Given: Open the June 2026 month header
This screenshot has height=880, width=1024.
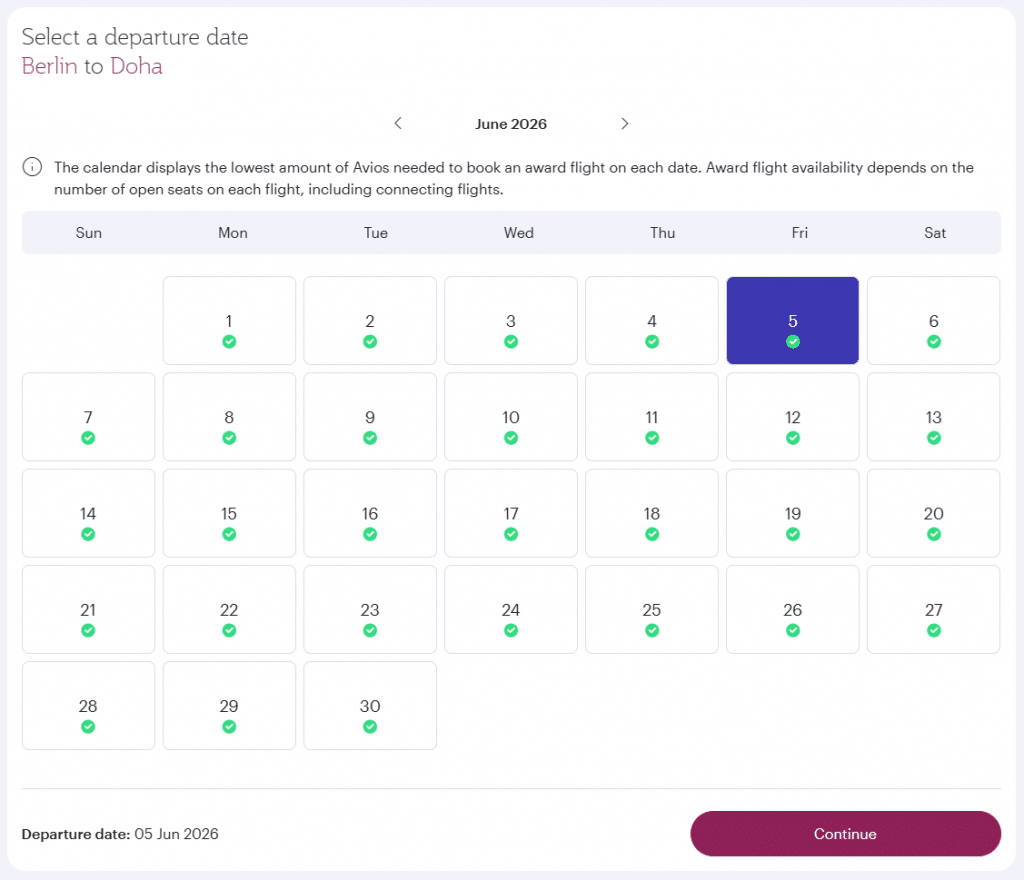Looking at the screenshot, I should pos(511,123).
